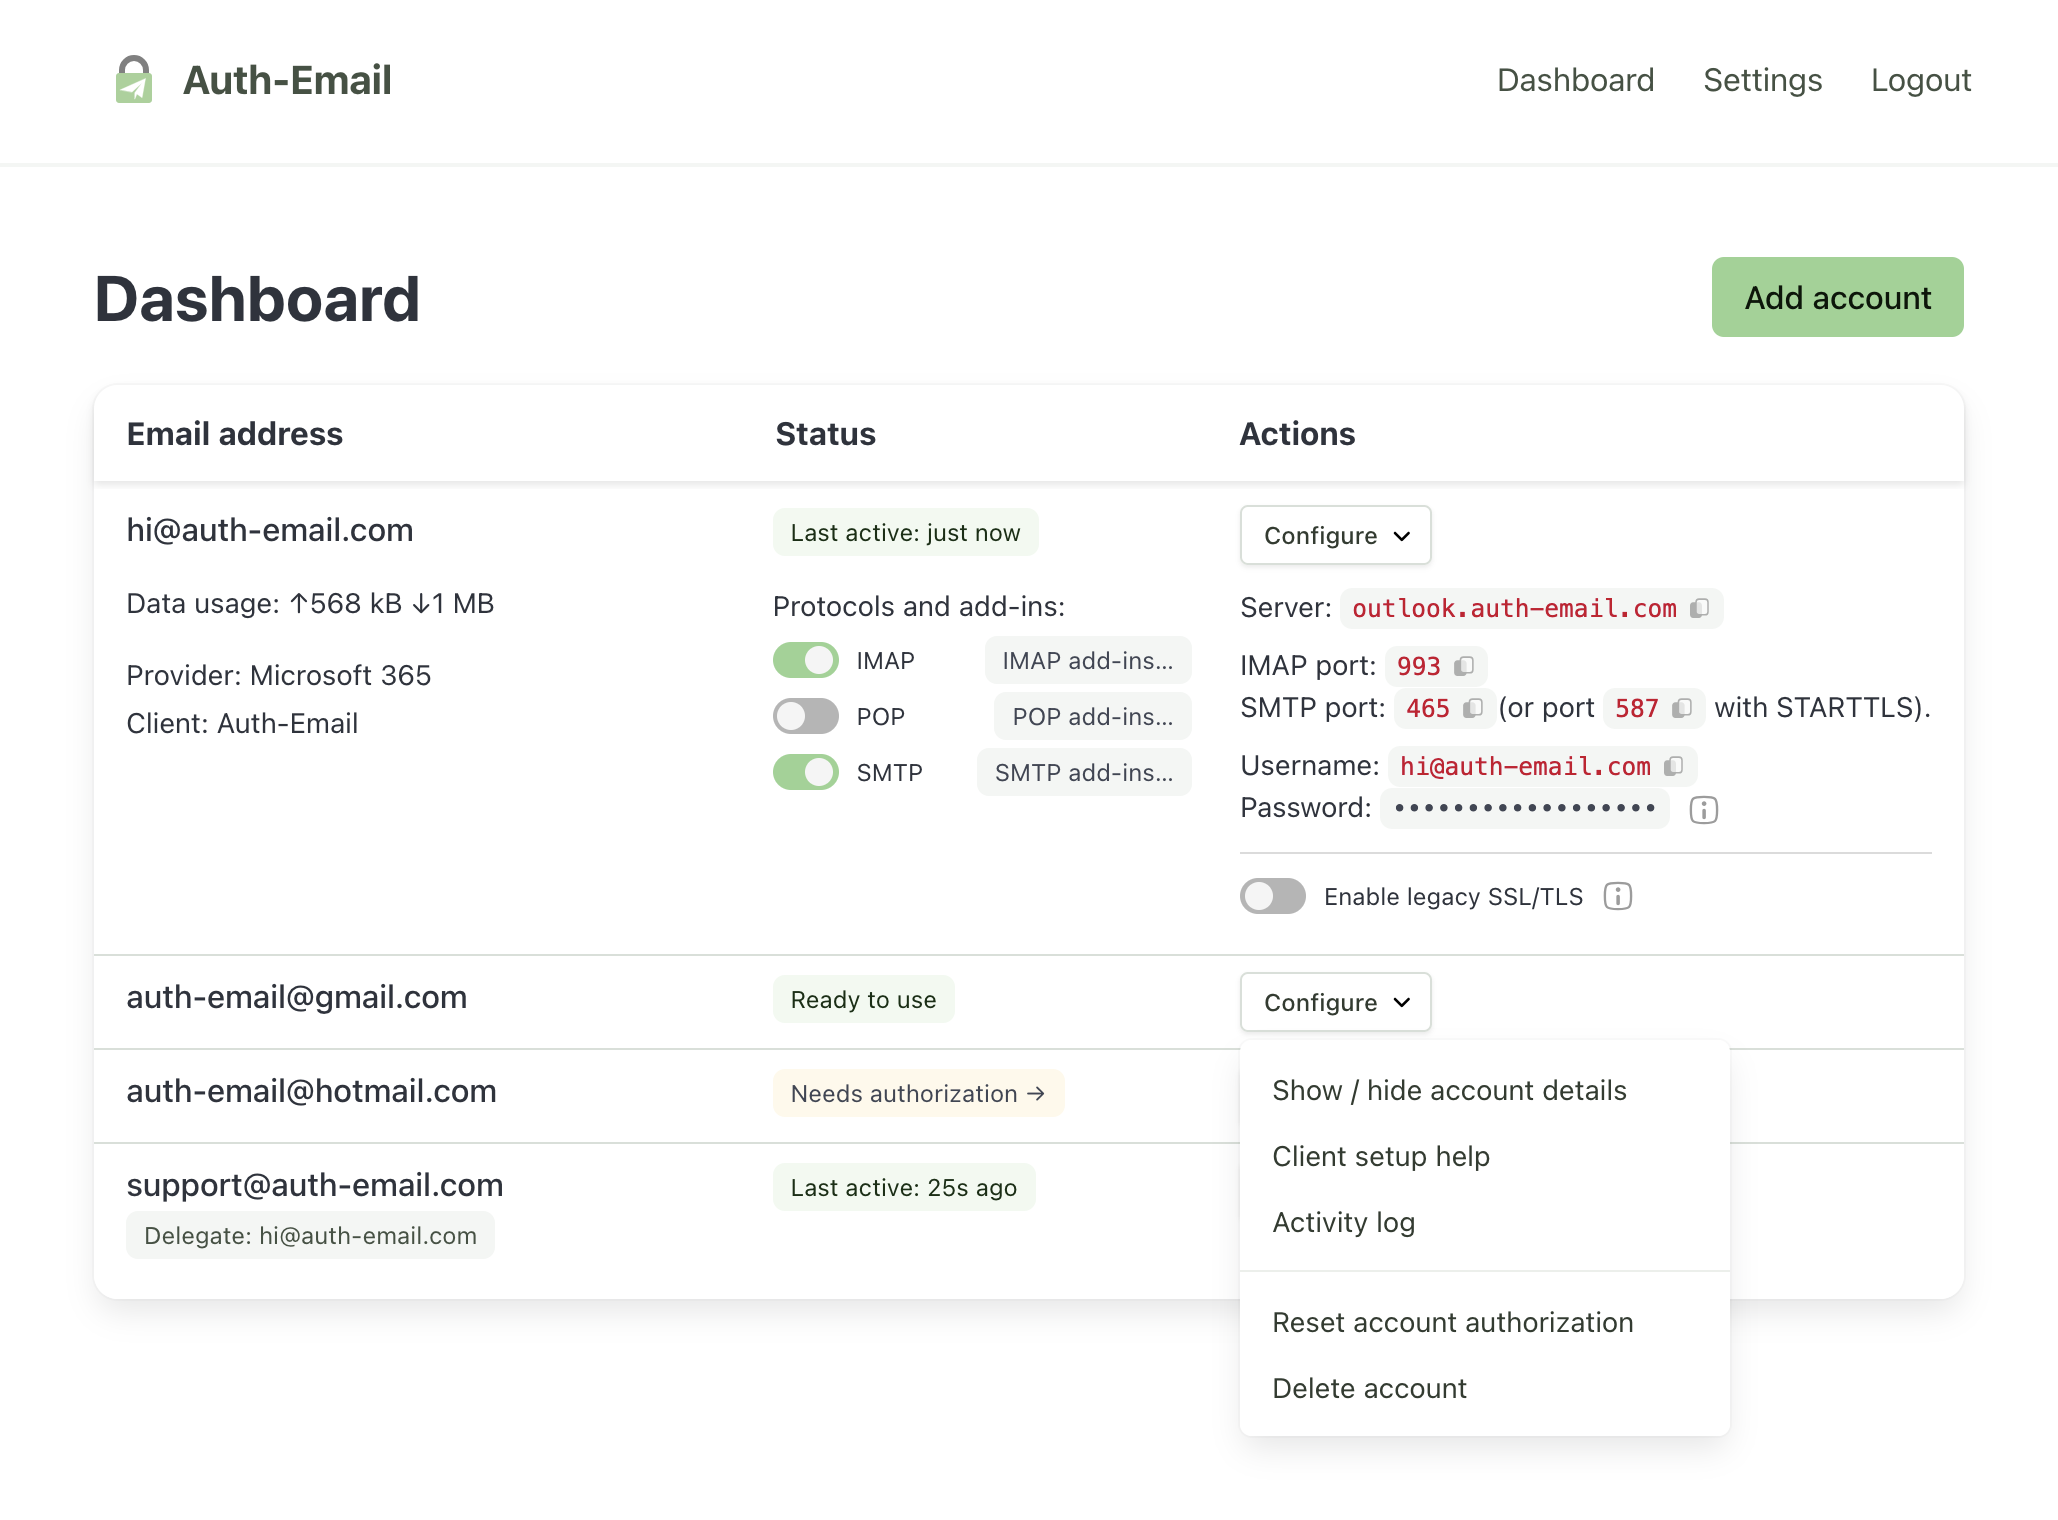
Task: Open Configure menu for hi@auth-email.com
Action: click(x=1335, y=535)
